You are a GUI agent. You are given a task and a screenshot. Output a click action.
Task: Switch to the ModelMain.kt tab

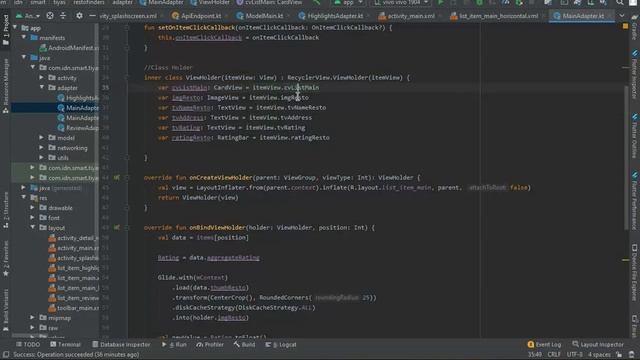(x=260, y=16)
